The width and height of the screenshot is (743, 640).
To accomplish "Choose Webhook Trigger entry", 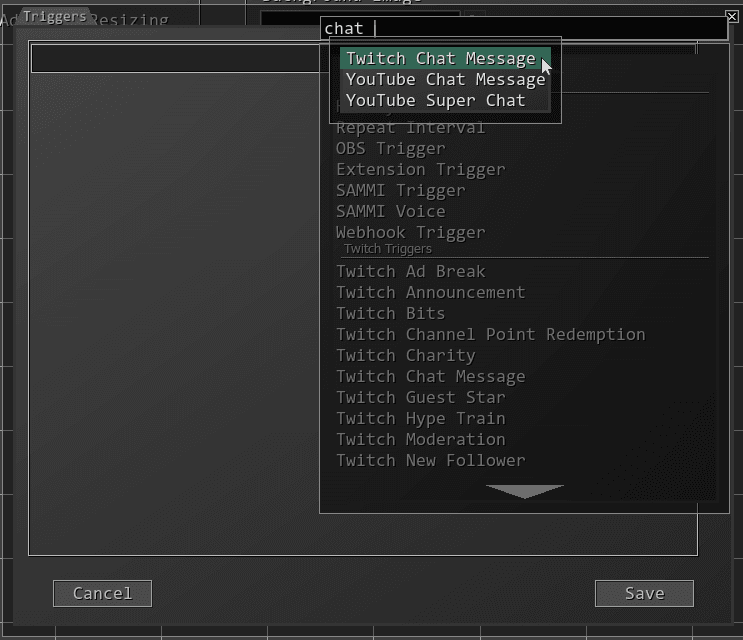I will (x=411, y=233).
